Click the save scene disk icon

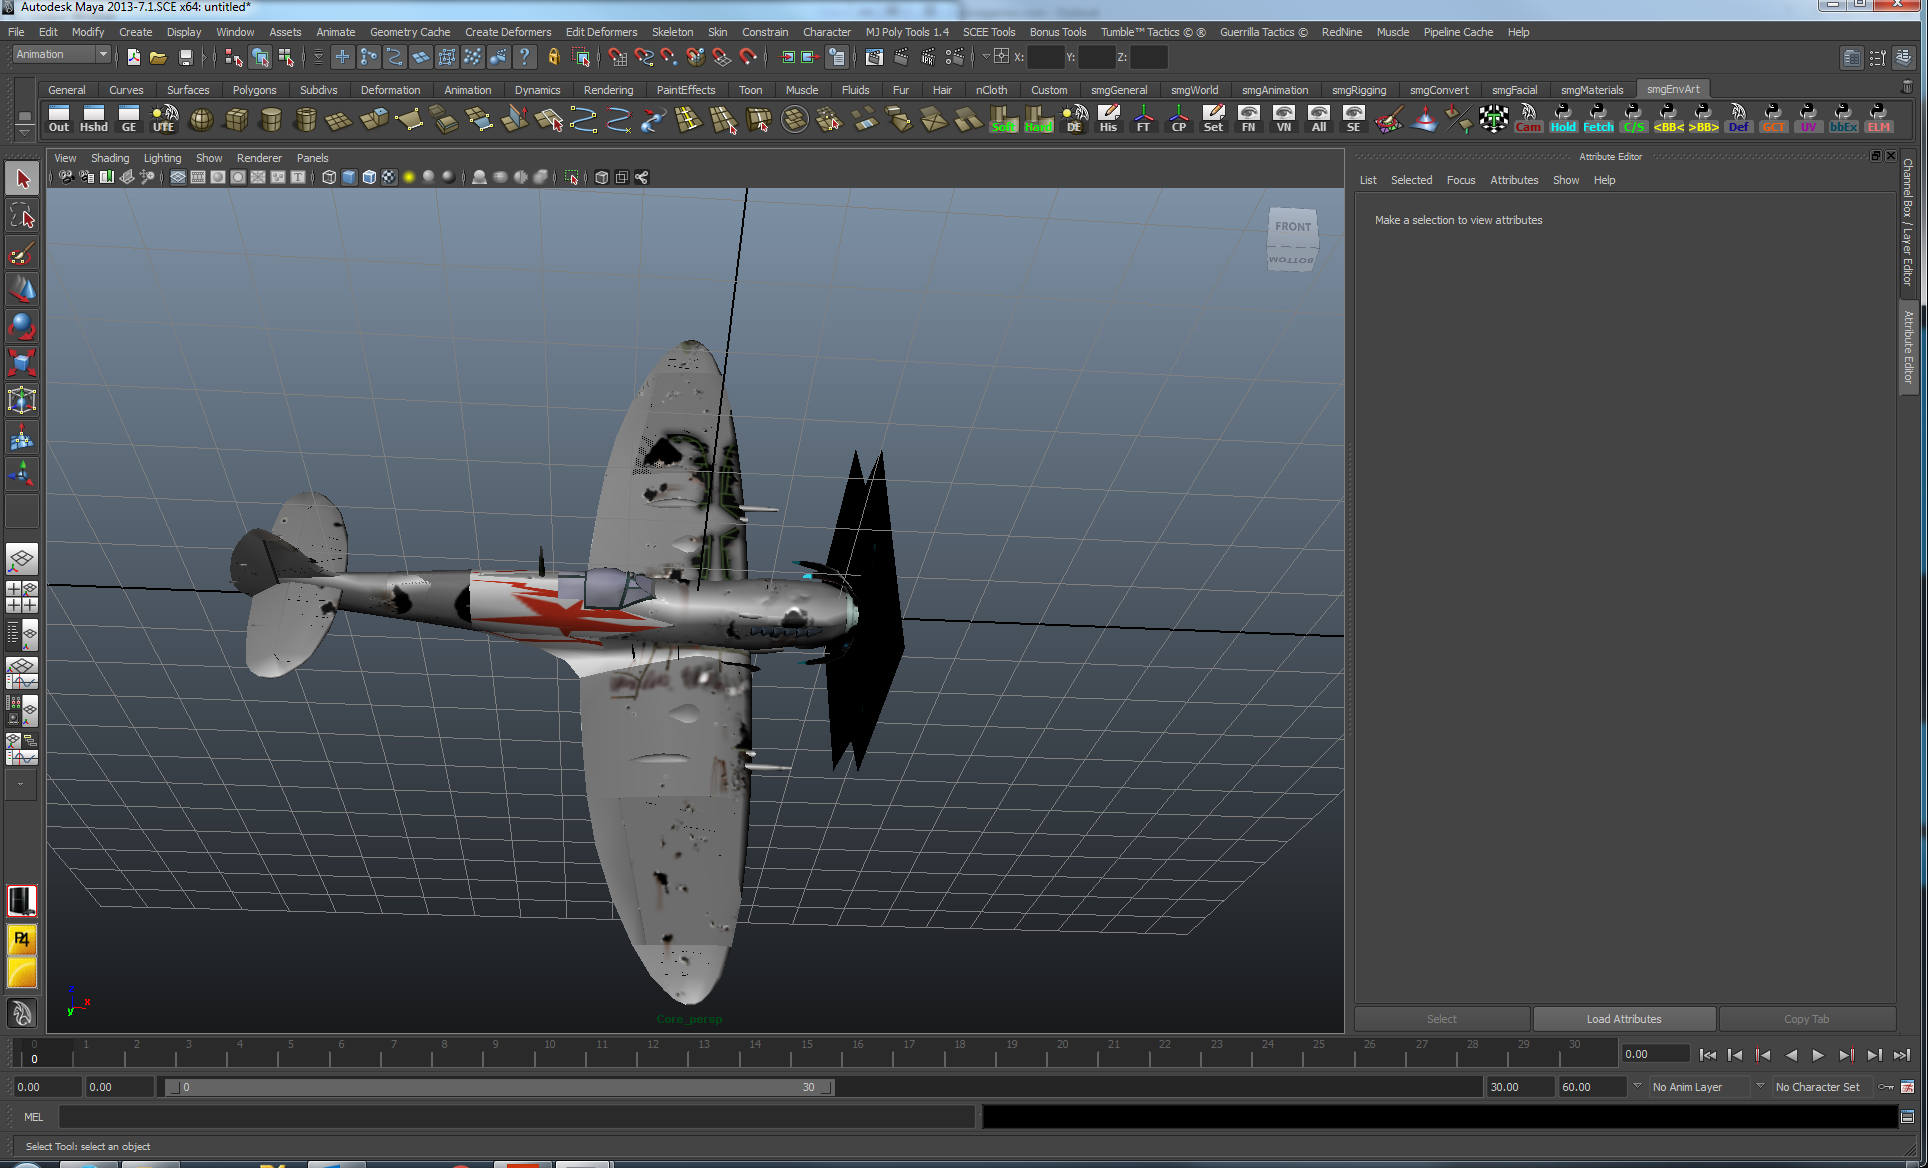(185, 57)
